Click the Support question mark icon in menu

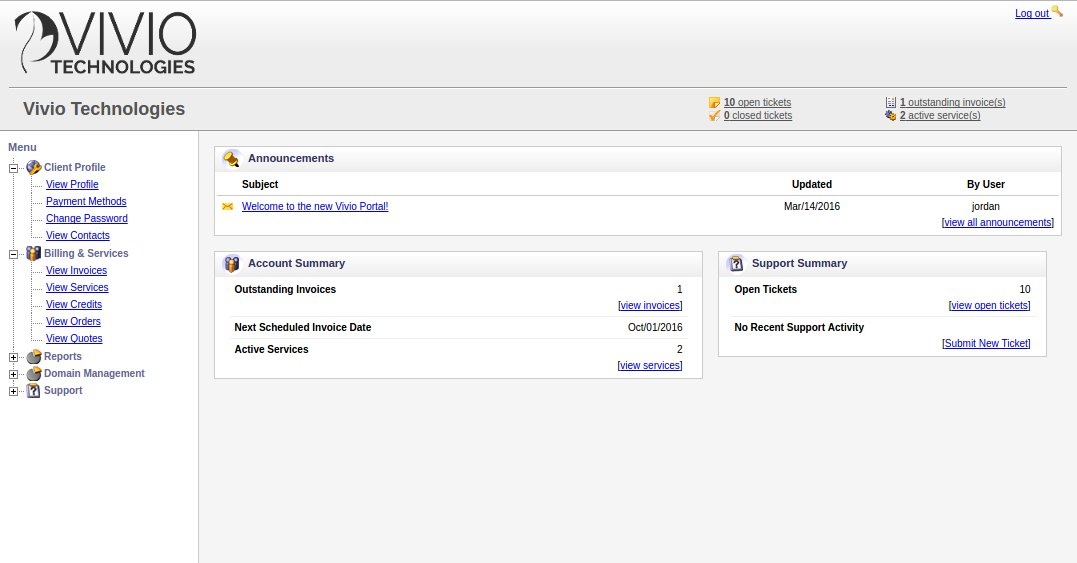pos(34,391)
